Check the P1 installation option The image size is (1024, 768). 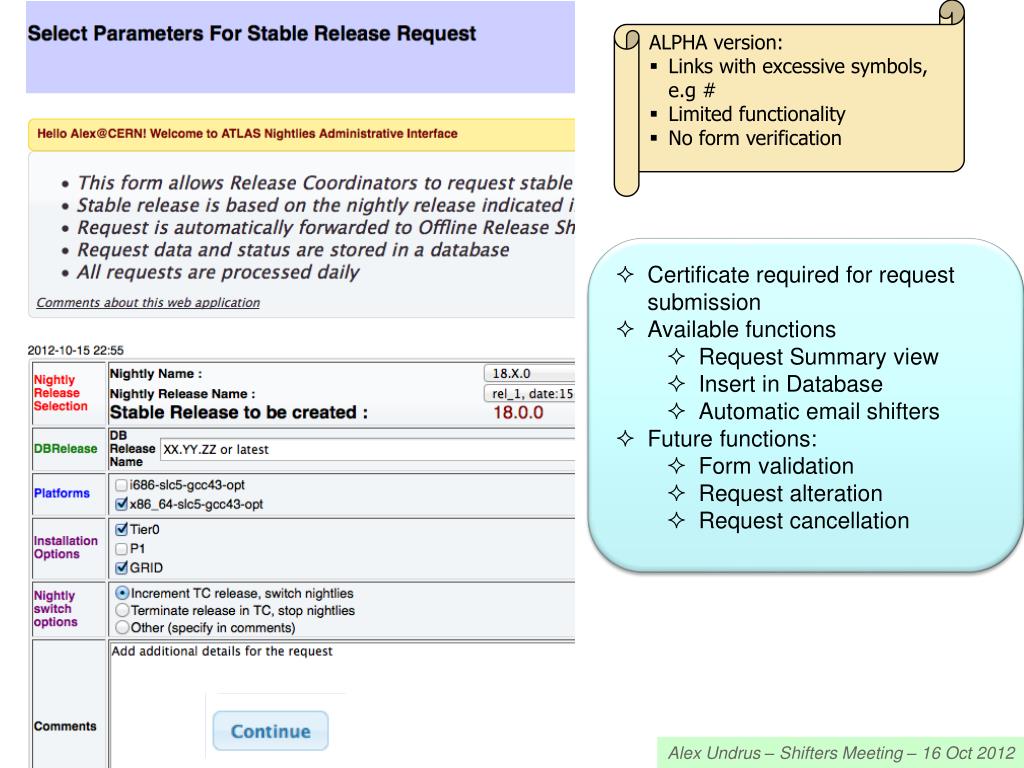click(x=122, y=547)
